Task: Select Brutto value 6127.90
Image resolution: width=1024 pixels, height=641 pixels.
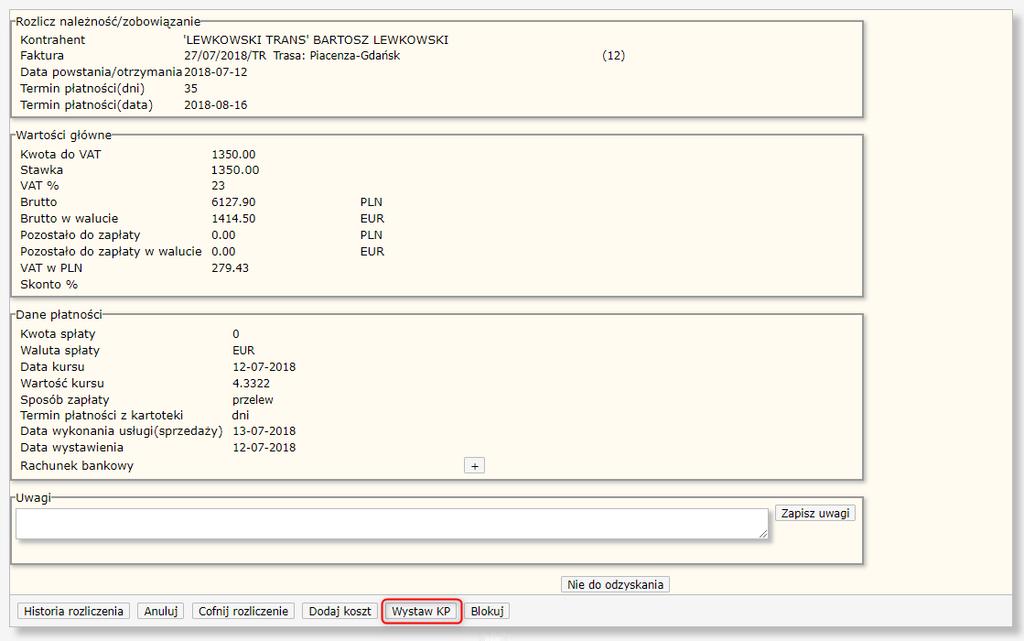Action: pos(233,202)
